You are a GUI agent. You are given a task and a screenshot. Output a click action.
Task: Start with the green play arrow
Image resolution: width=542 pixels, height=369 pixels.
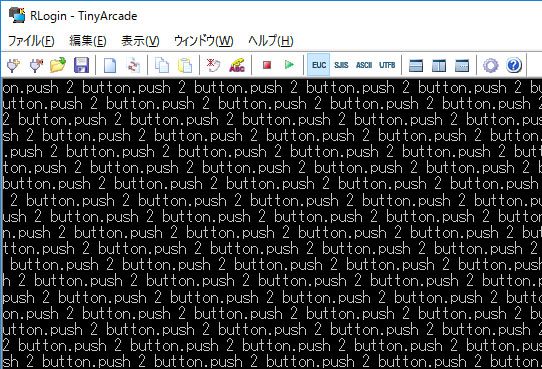(289, 65)
